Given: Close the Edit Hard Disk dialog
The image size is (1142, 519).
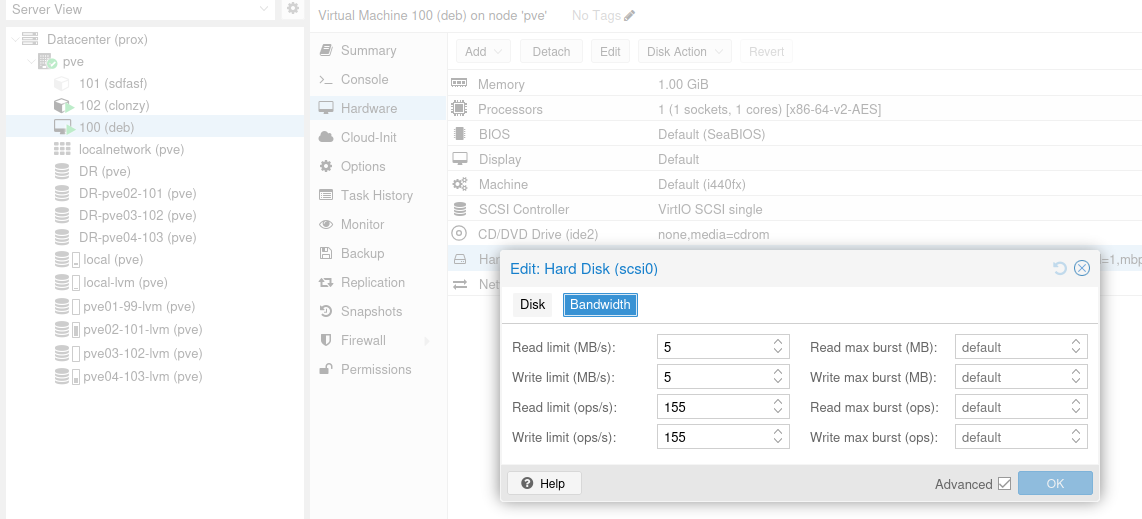Looking at the screenshot, I should (1082, 269).
